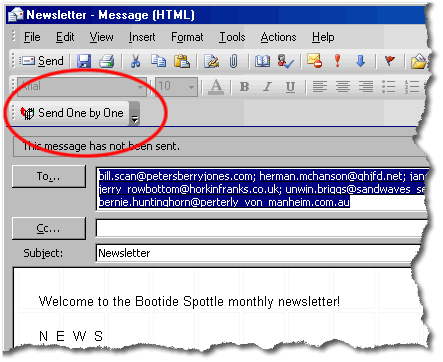Apply numbered list formatting
The height and width of the screenshot is (362, 443).
coord(412,87)
